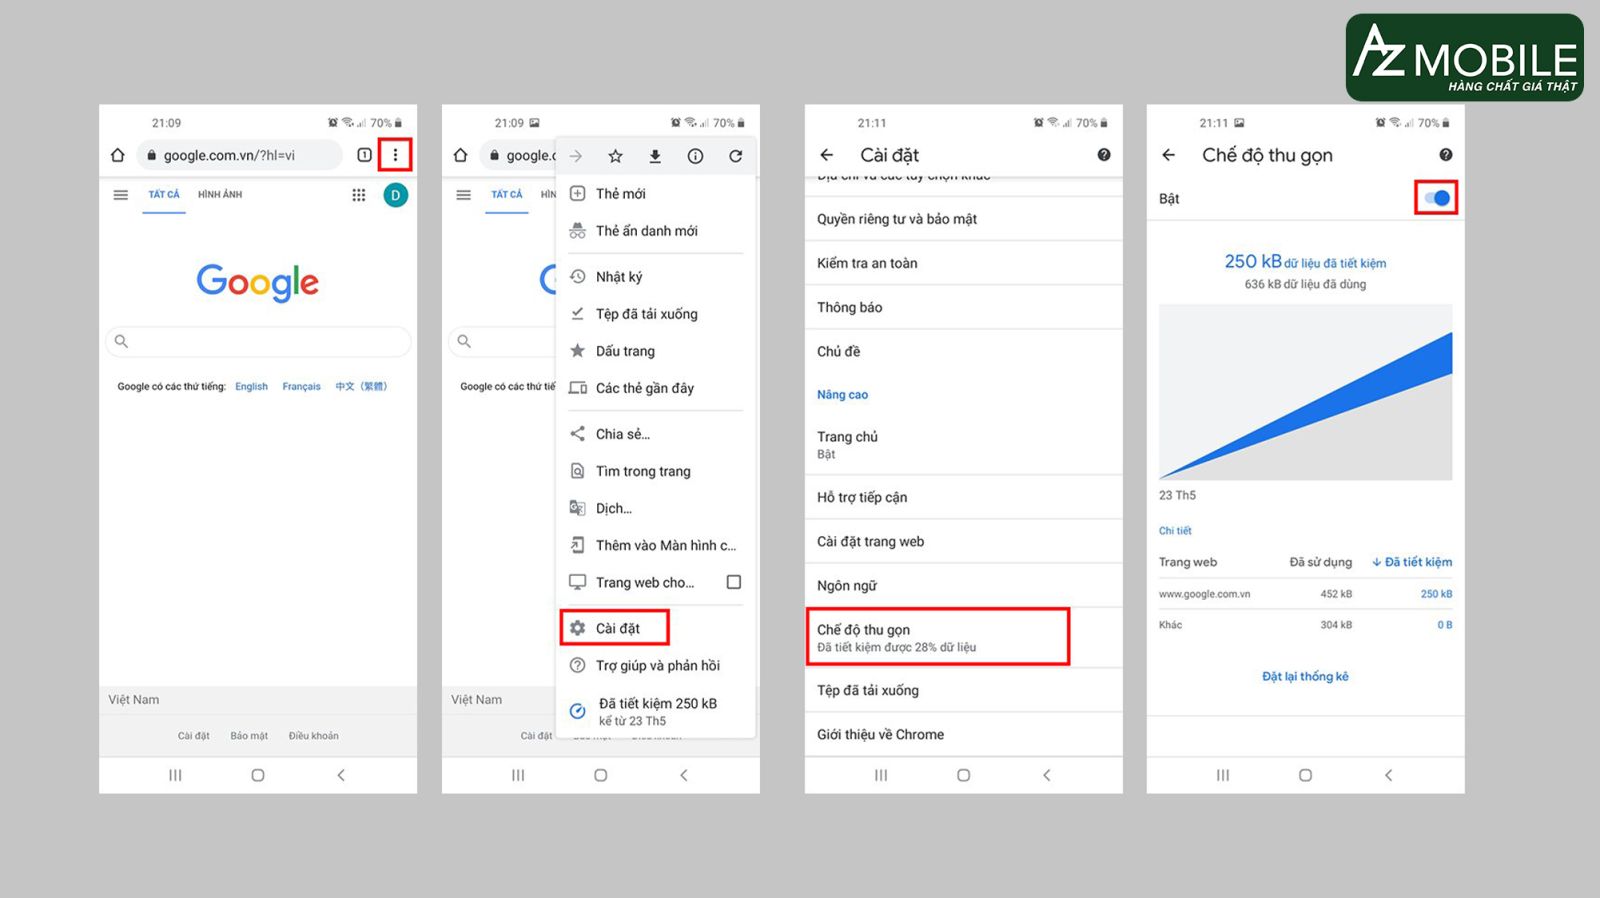Tap the account avatar D in first phone

pos(396,195)
